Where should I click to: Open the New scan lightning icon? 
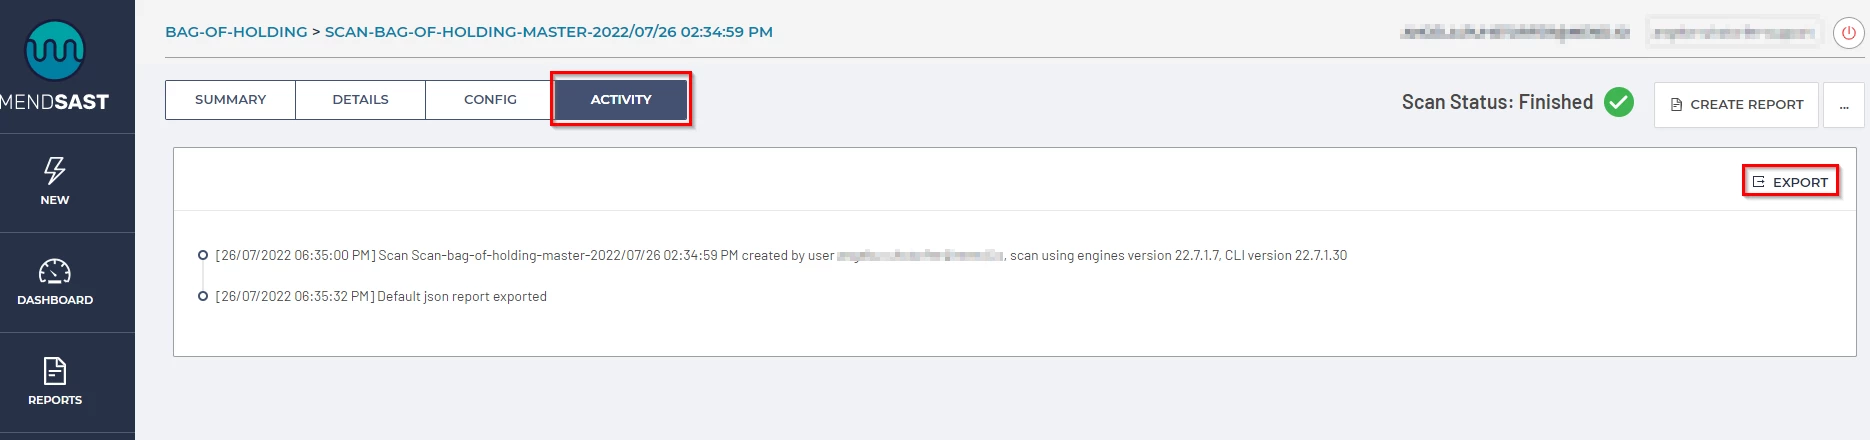point(55,170)
